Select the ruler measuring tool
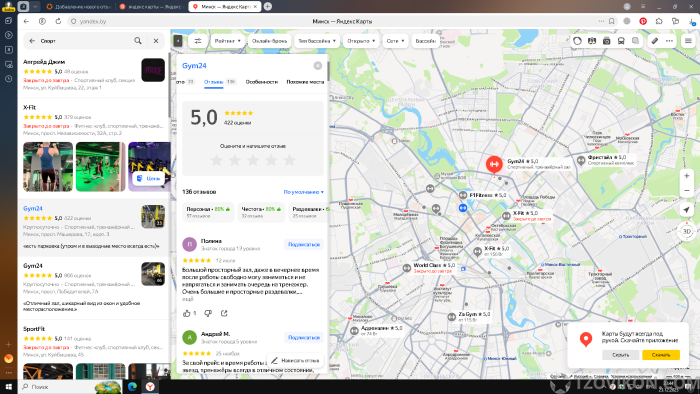This screenshot has height=394, width=700. 654,41
